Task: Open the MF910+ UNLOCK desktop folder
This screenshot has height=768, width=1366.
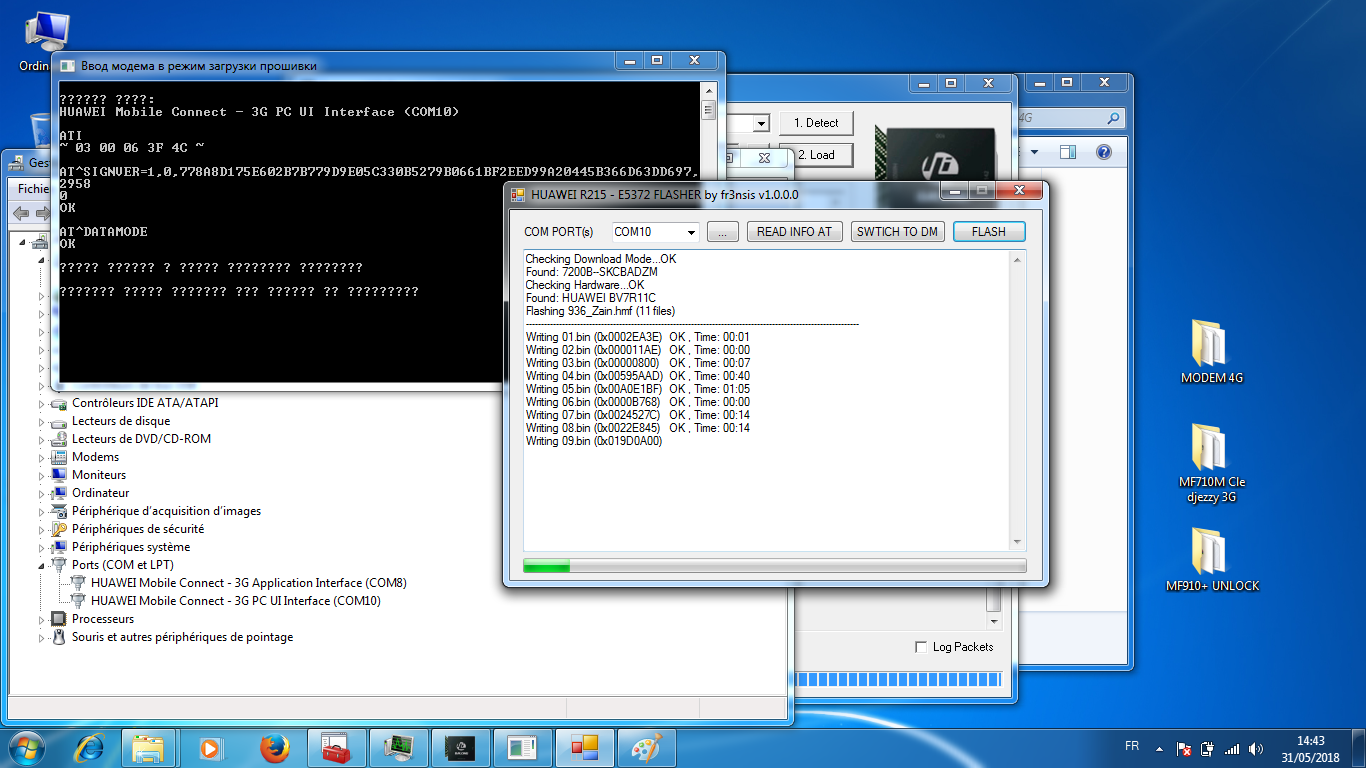Action: point(1212,560)
